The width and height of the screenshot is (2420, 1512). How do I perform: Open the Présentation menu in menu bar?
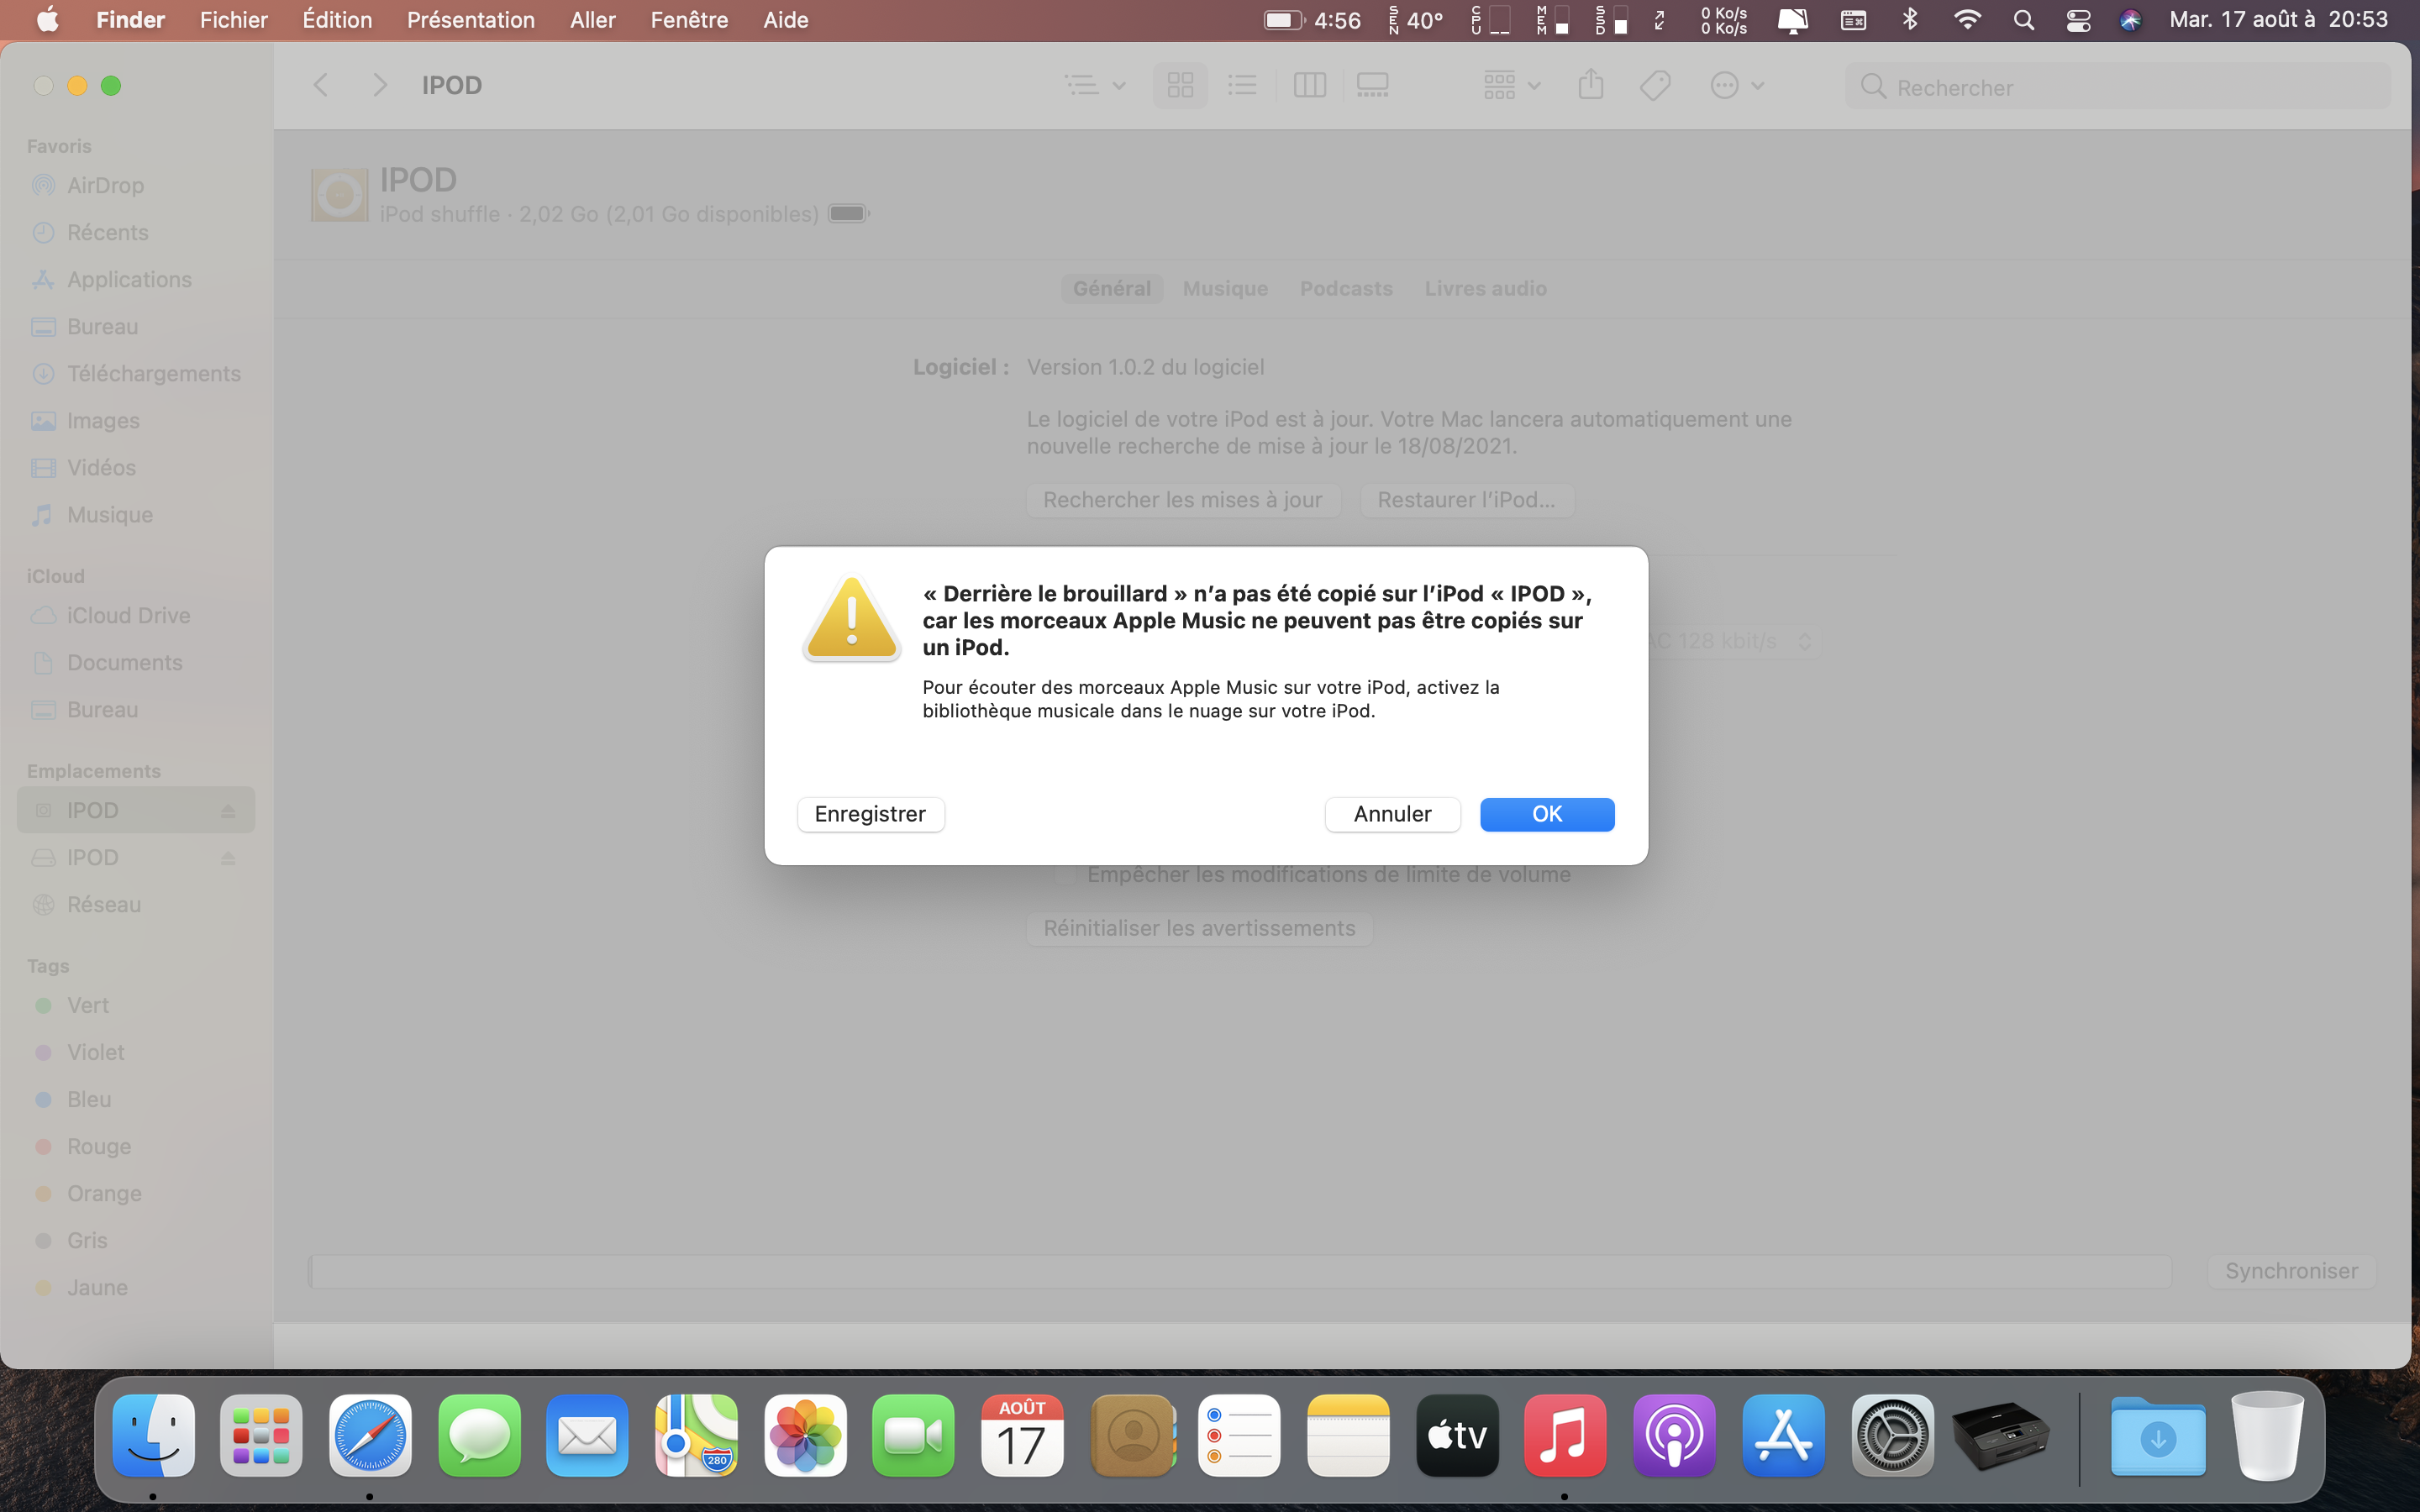(x=470, y=20)
